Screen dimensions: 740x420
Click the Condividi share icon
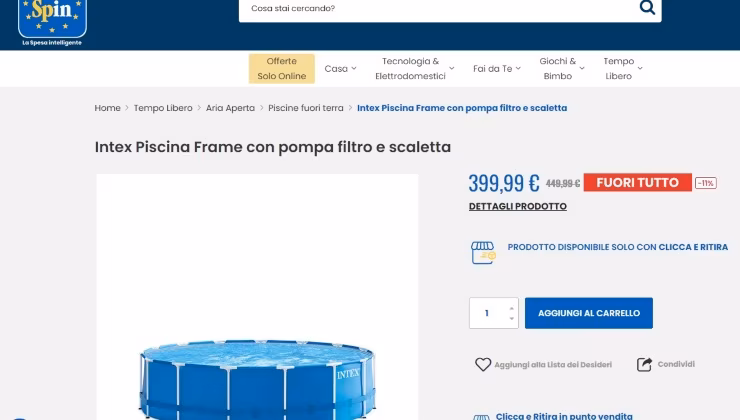(x=644, y=364)
